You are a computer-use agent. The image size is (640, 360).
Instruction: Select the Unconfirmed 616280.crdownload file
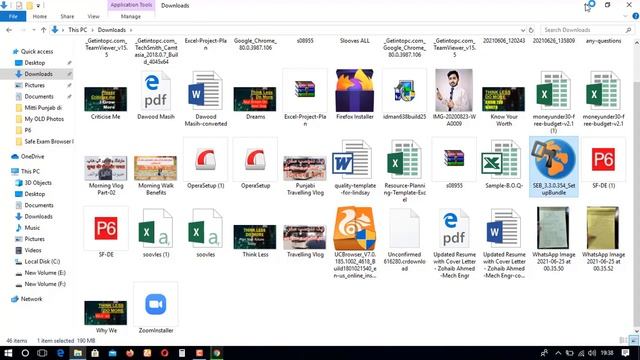pos(404,228)
